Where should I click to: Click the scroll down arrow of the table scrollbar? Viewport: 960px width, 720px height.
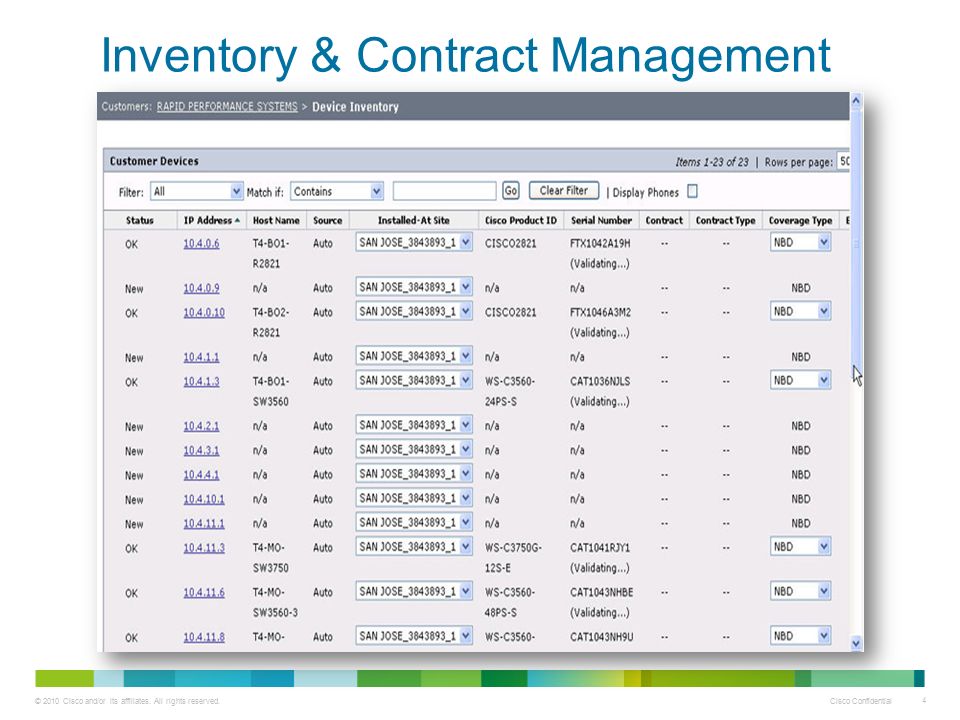tap(856, 643)
